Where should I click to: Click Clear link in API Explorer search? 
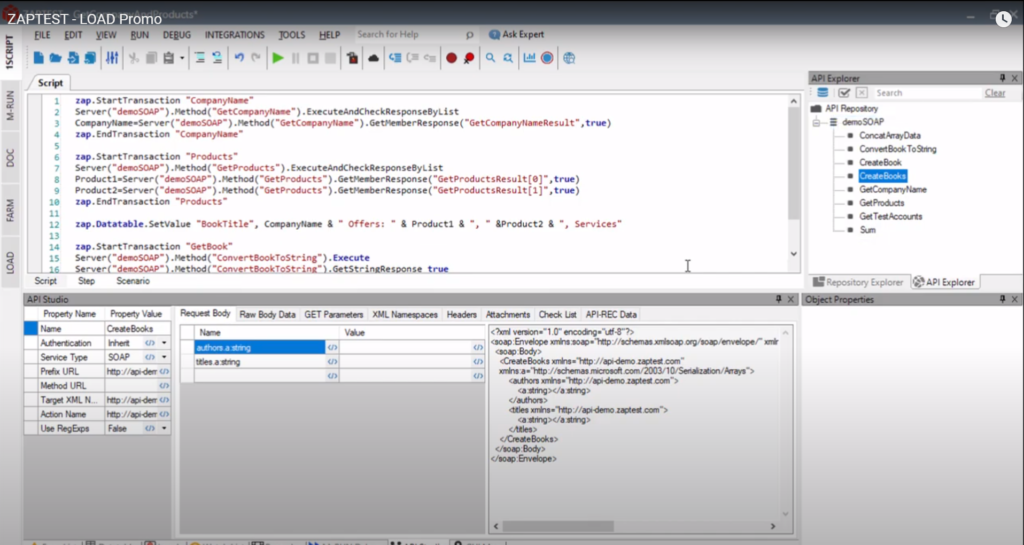tap(995, 93)
